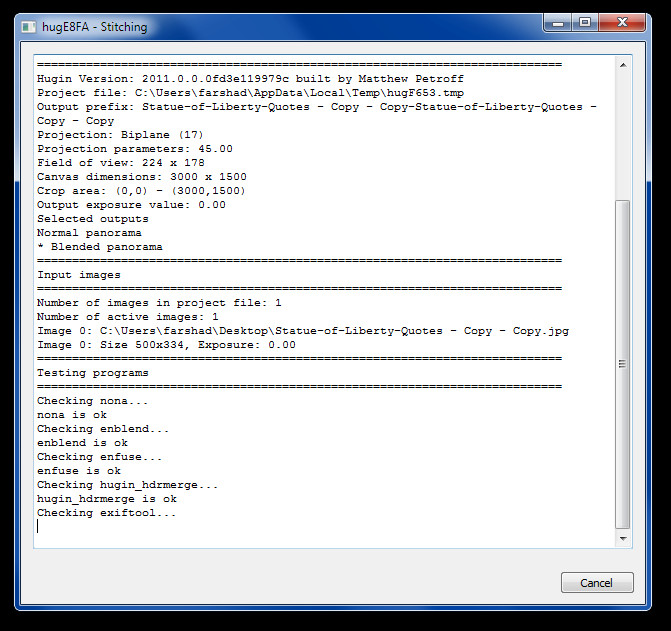671x631 pixels.
Task: Click the 'Selected outputs' line
Action: (x=92, y=219)
